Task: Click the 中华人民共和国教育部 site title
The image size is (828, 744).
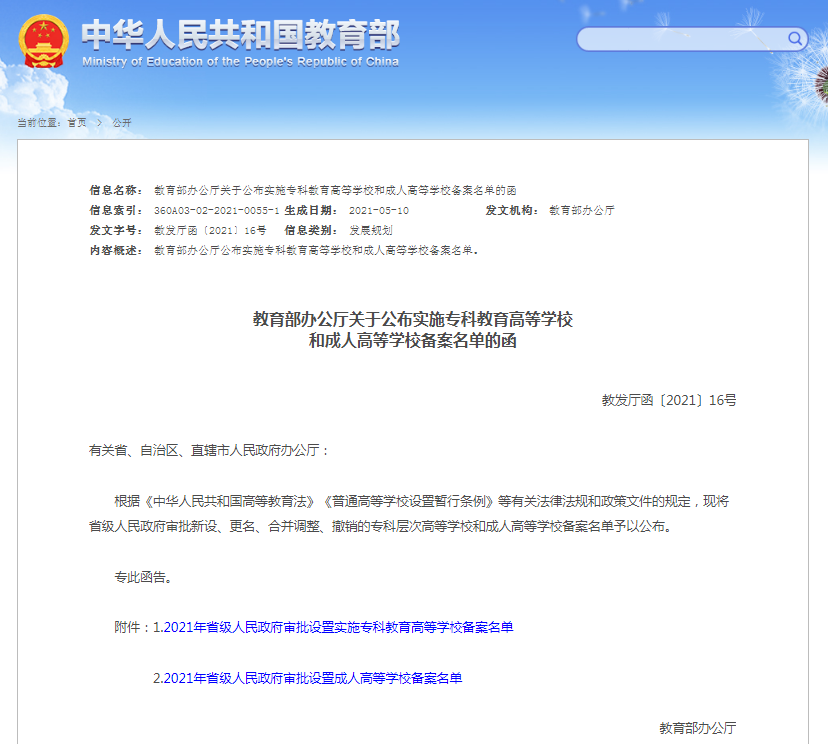Action: click(240, 34)
